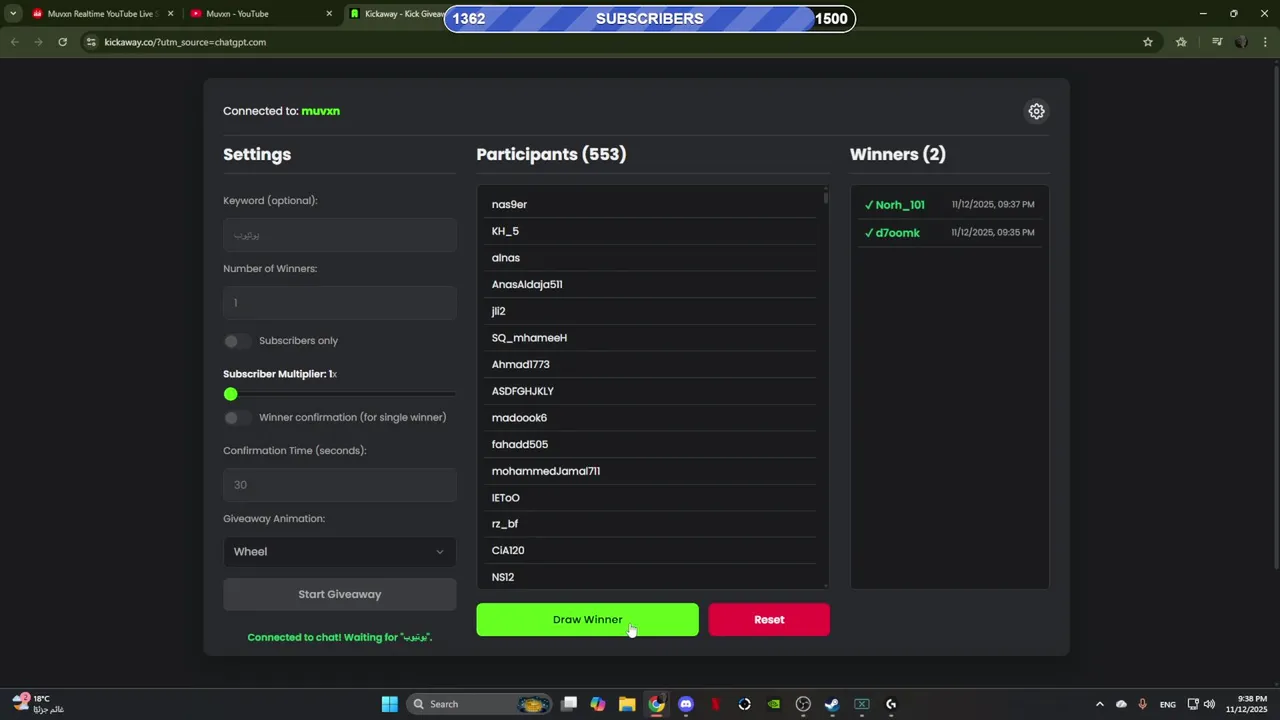
Task: Click the Draw Winner button
Action: tap(588, 620)
